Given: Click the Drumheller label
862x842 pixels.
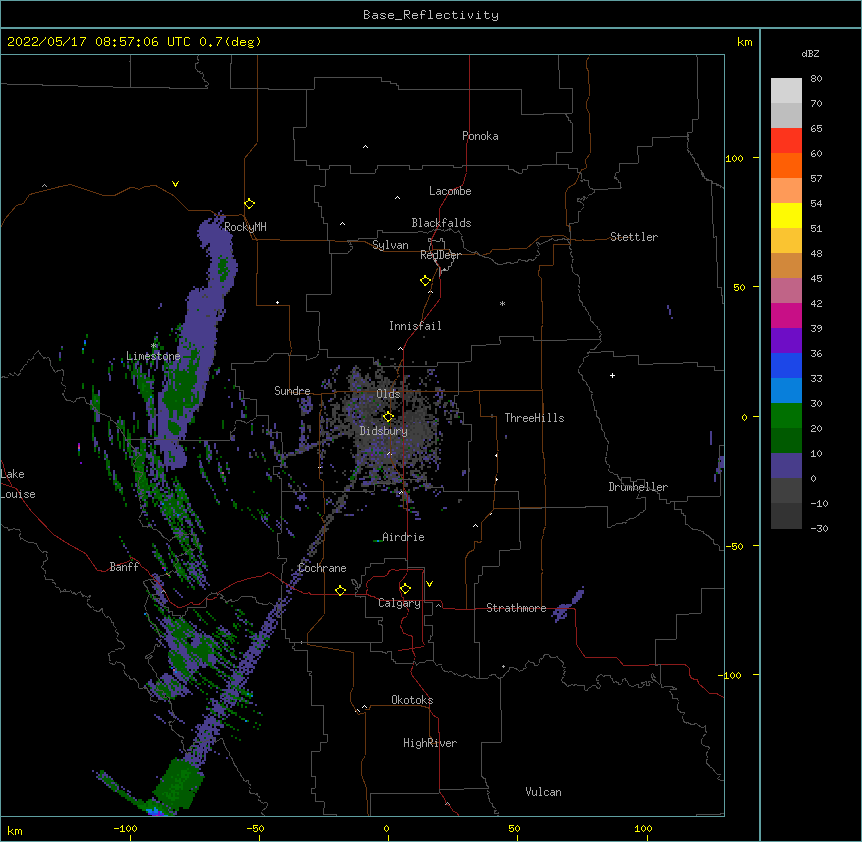Looking at the screenshot, I should point(638,487).
